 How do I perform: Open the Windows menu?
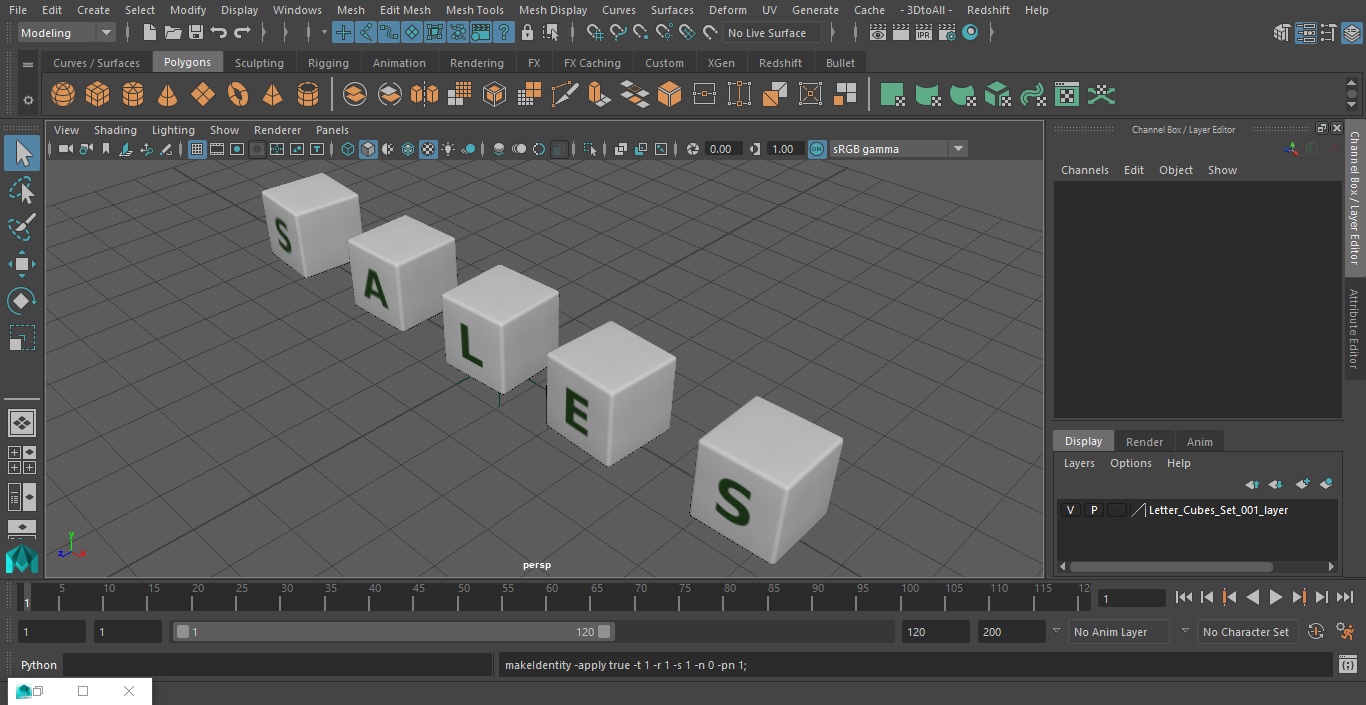coord(297,10)
